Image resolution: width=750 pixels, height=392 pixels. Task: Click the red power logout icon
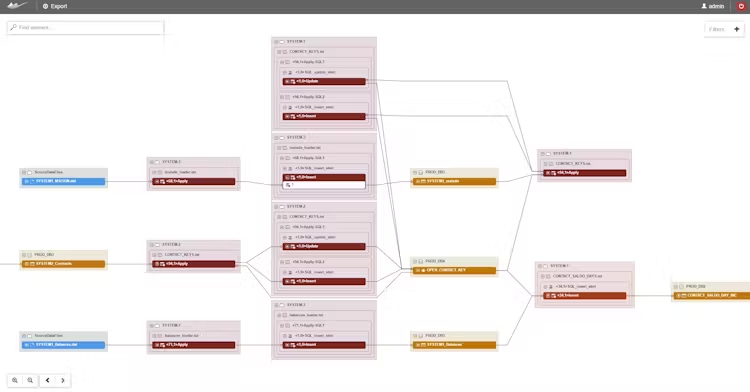741,6
